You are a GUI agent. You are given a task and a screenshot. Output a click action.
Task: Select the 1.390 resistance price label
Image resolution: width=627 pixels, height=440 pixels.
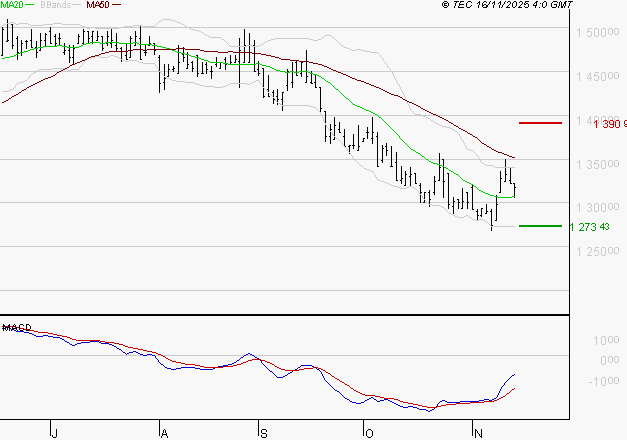[x=609, y=124]
